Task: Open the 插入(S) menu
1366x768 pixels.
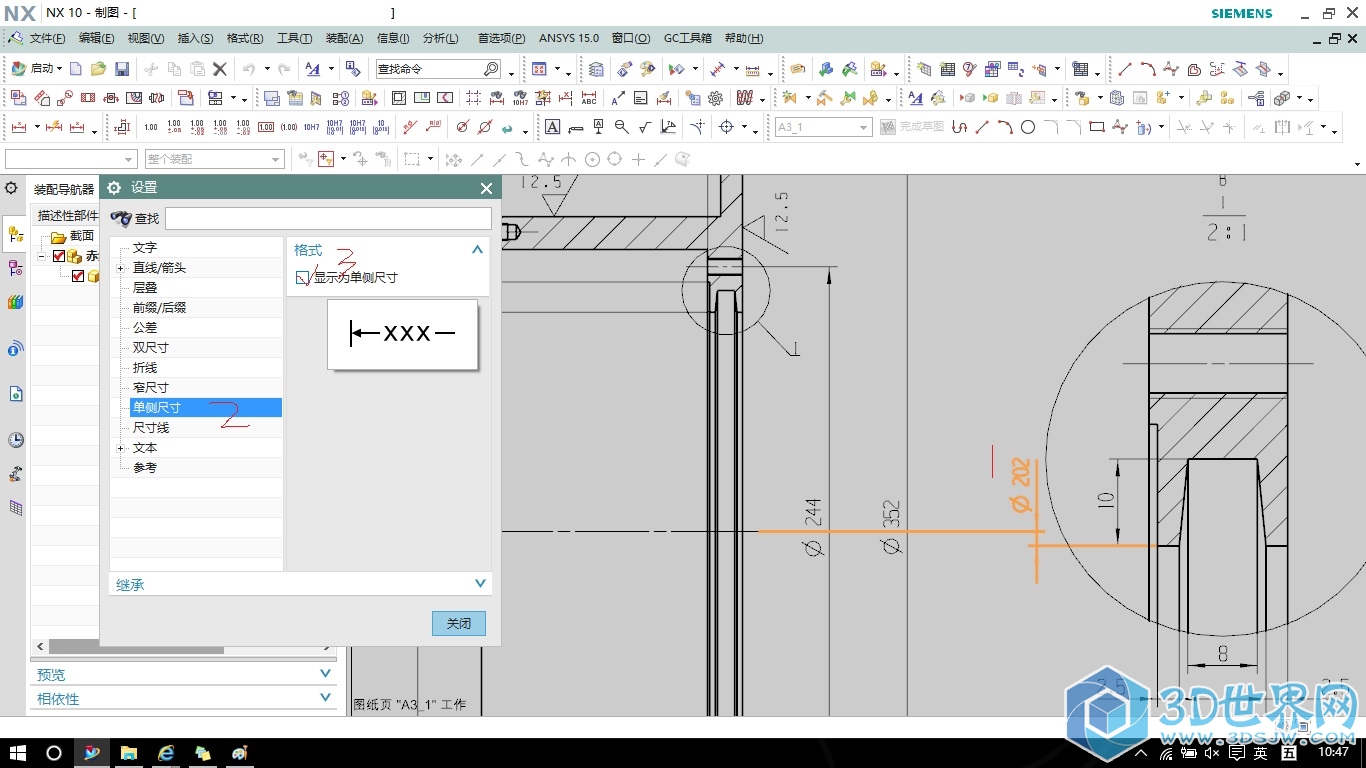Action: 195,38
